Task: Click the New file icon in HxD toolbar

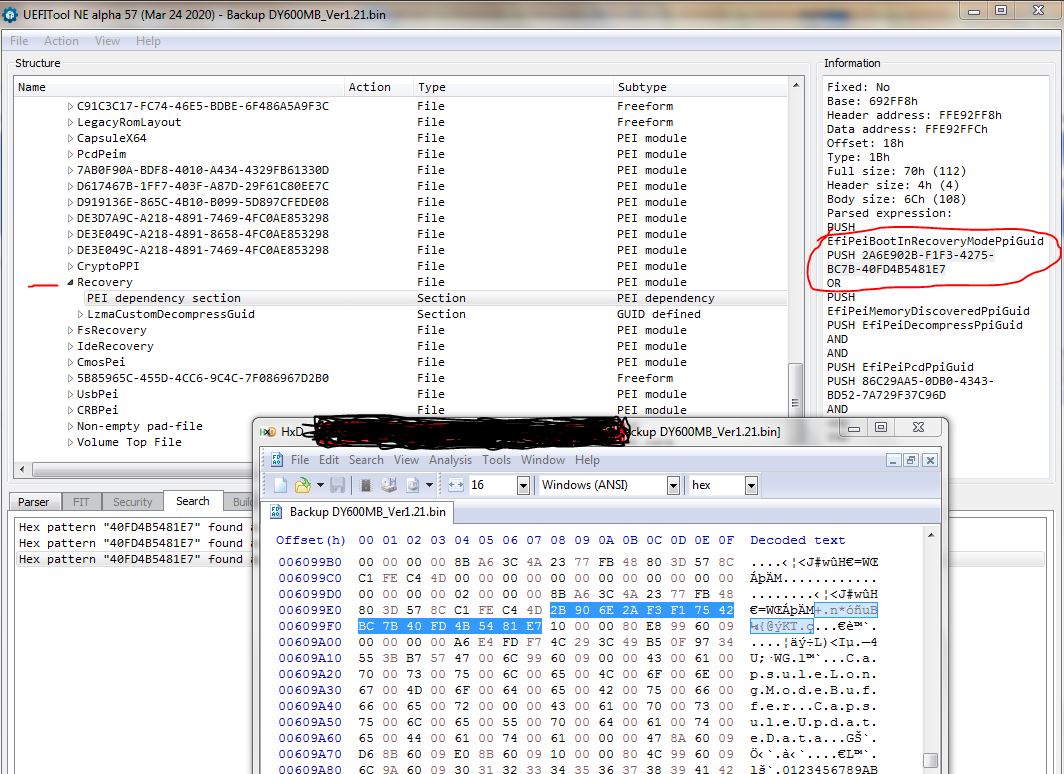Action: click(281, 485)
